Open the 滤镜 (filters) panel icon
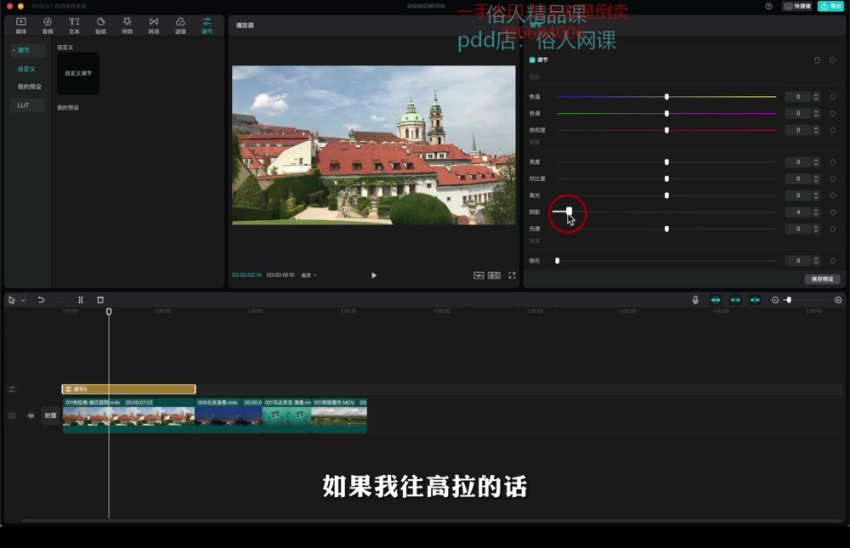850x548 pixels. coord(180,24)
